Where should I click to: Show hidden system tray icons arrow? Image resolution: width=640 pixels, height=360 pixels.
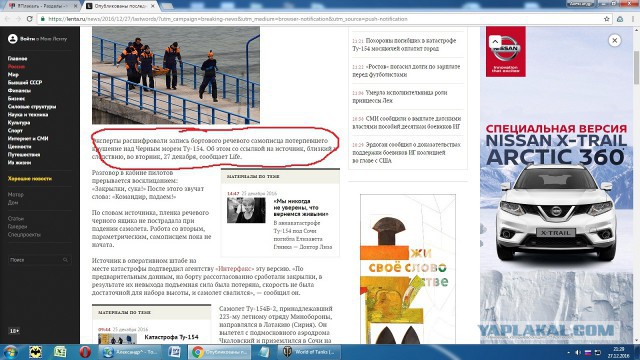pyautogui.click(x=569, y=352)
